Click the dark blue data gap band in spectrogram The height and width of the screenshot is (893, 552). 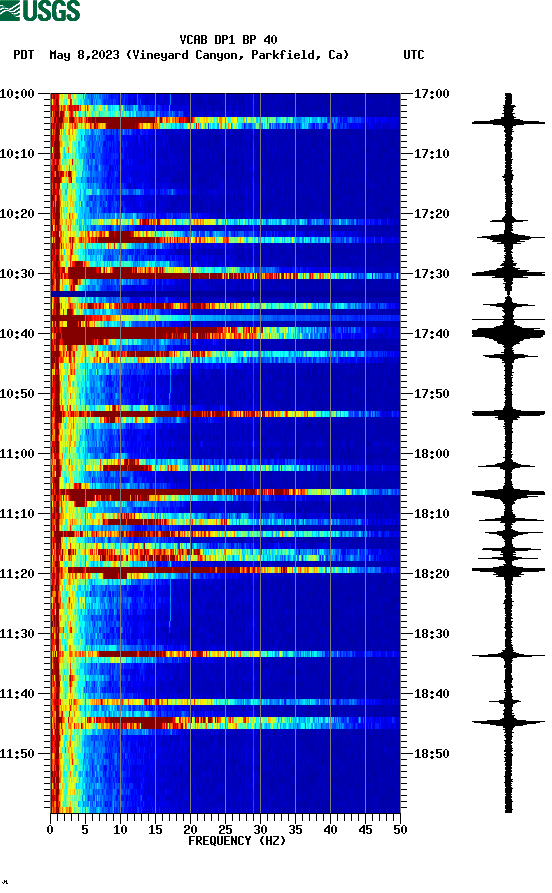click(225, 294)
